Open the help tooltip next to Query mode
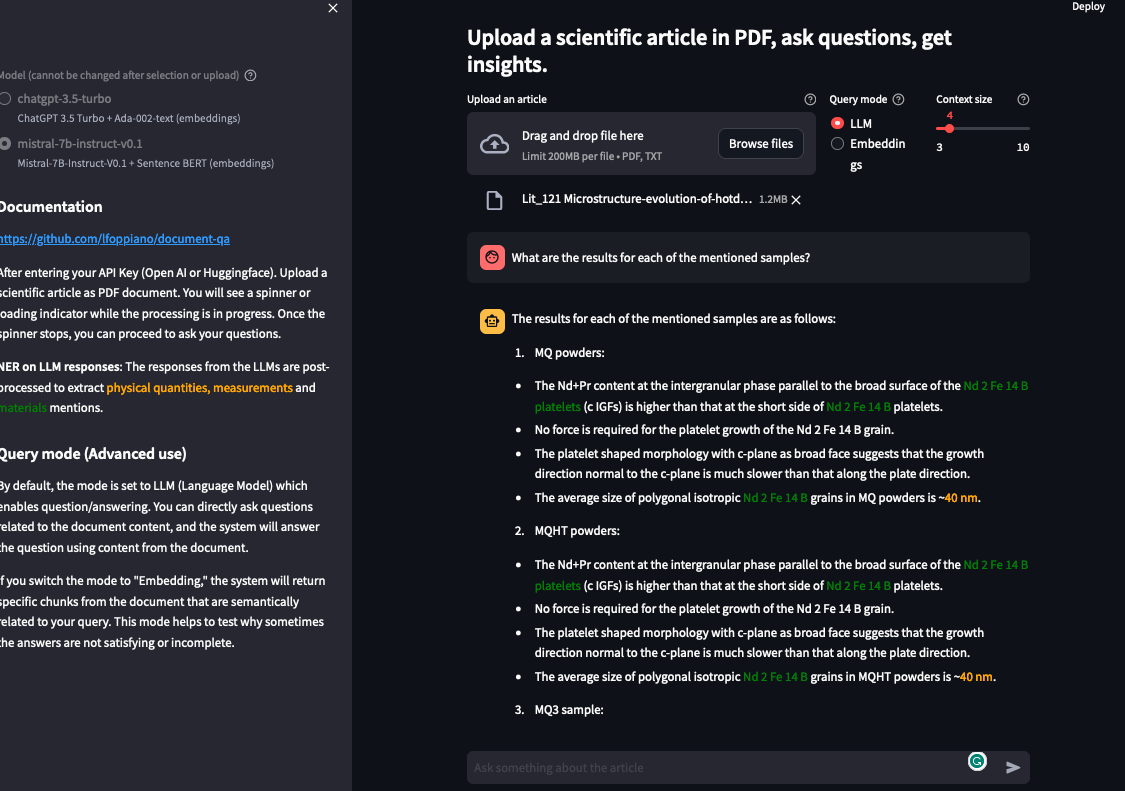This screenshot has height=791, width=1125. [x=898, y=99]
